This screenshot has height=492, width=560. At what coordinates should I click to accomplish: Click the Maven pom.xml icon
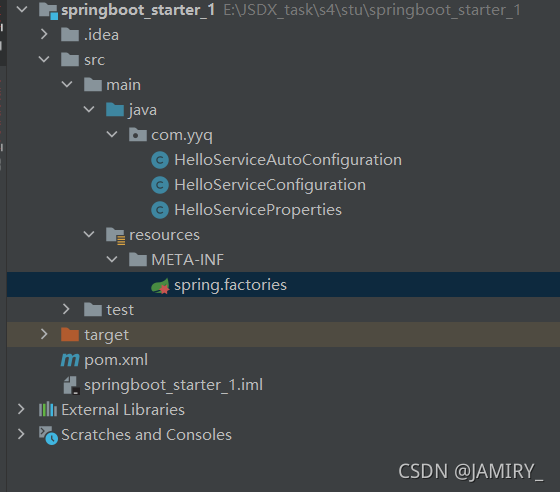point(70,360)
